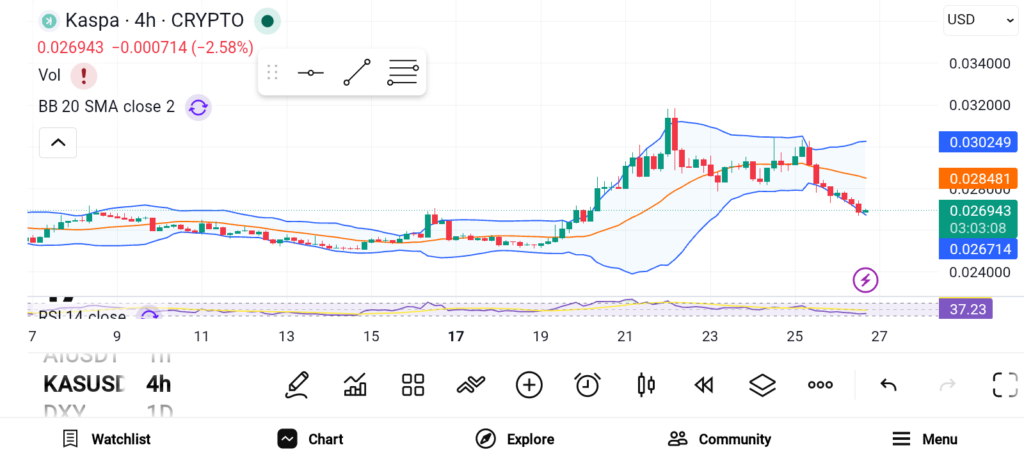The image size is (1024, 461).
Task: Open the indicators chart icon
Action: pos(355,385)
